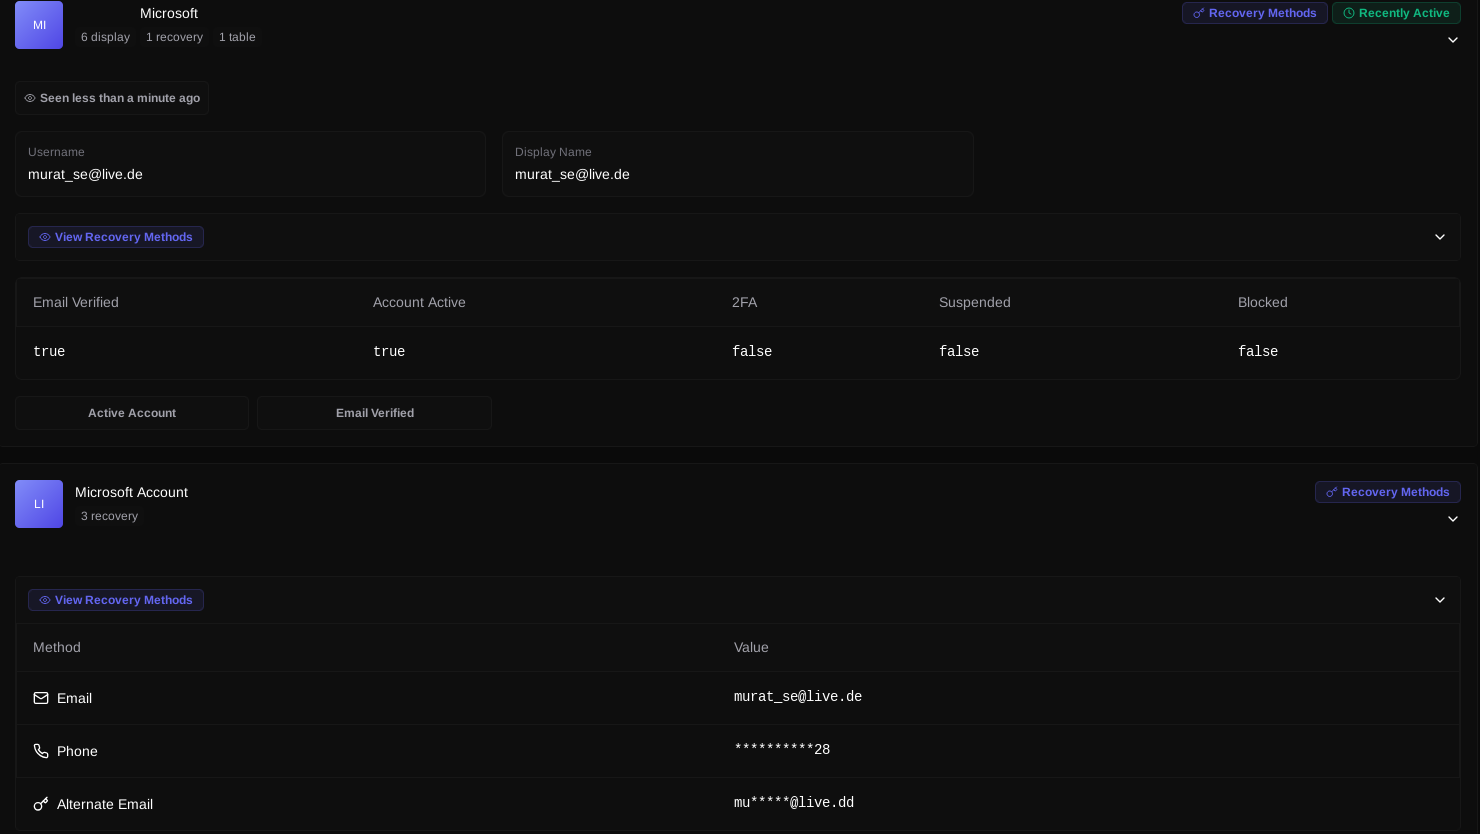Click the eye icon next to Seen less than a minute ago

30,98
